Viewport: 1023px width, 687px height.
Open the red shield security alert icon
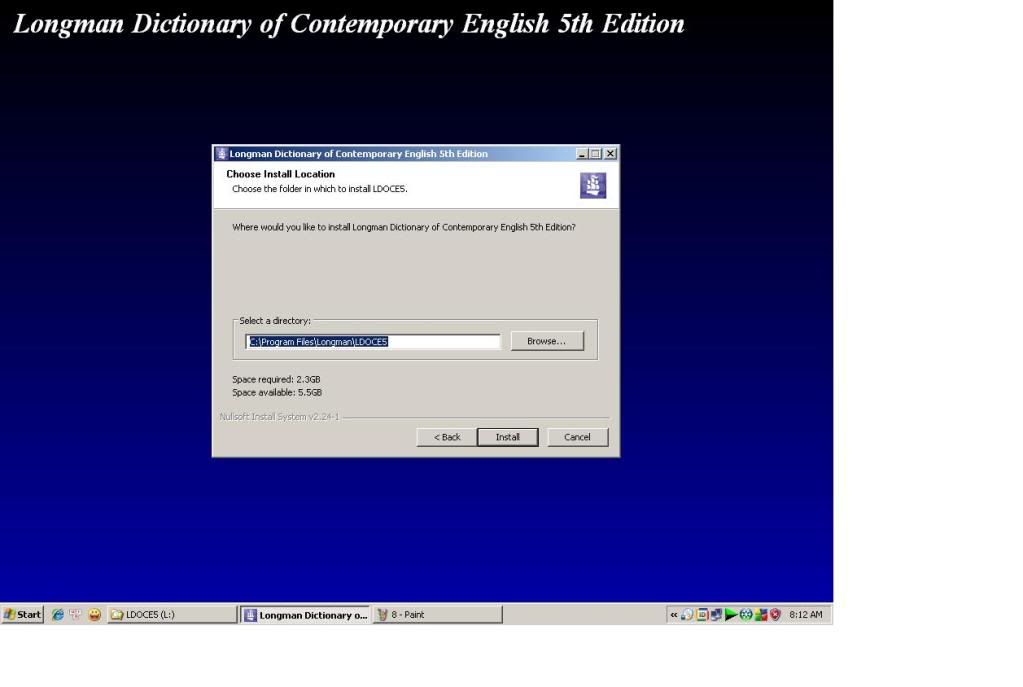coord(775,615)
